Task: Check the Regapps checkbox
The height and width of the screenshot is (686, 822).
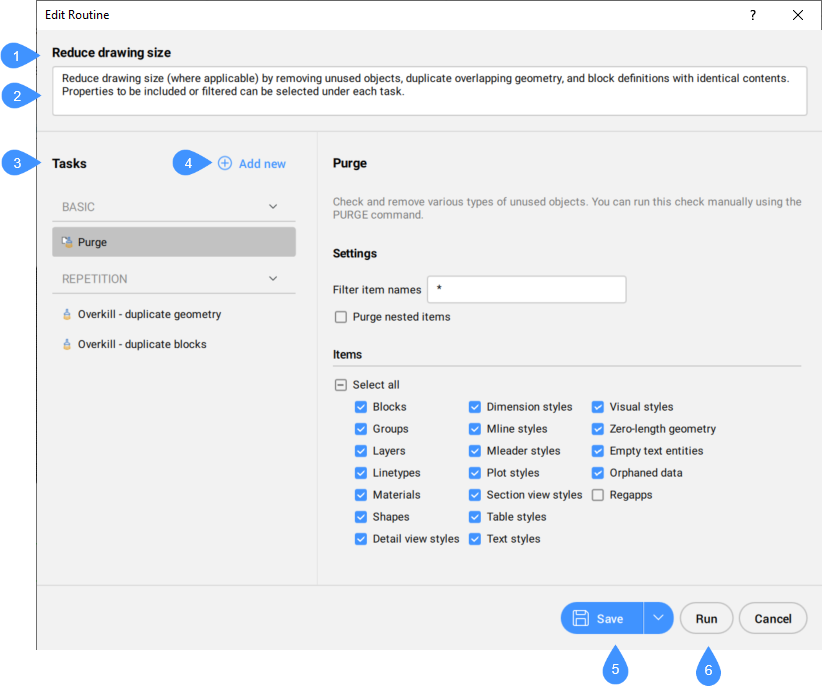Action: tap(598, 495)
